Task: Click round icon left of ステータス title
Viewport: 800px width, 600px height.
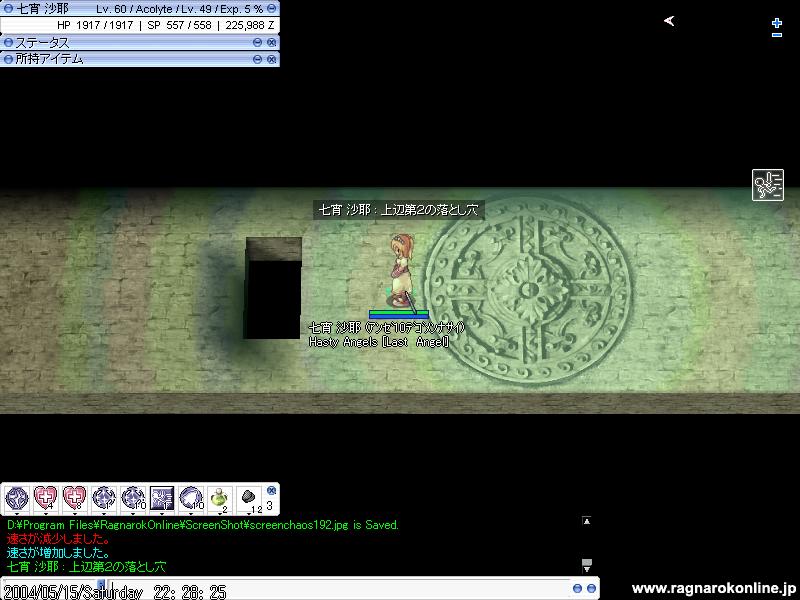Action: point(9,42)
